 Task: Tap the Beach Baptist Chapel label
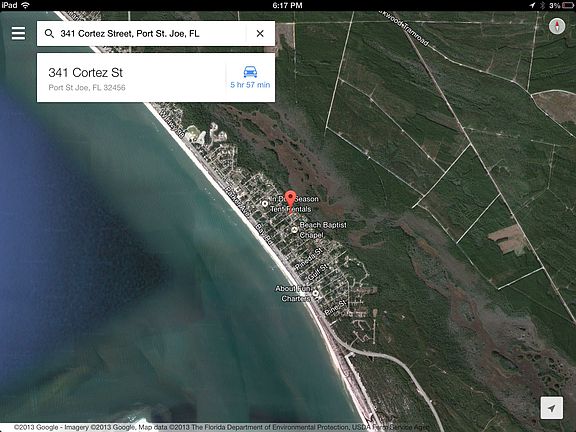coord(323,230)
